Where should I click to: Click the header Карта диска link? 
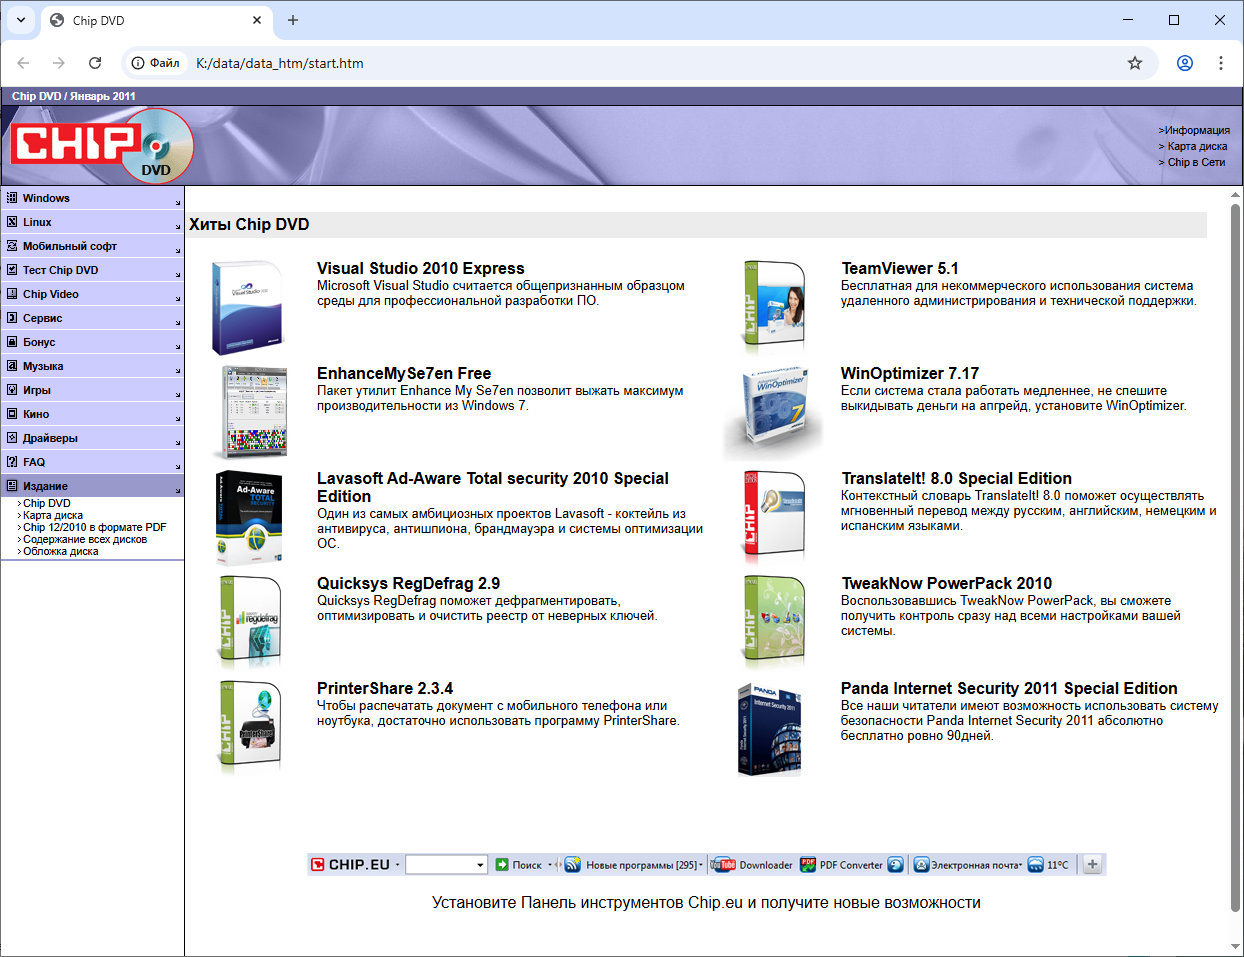click(x=1197, y=146)
